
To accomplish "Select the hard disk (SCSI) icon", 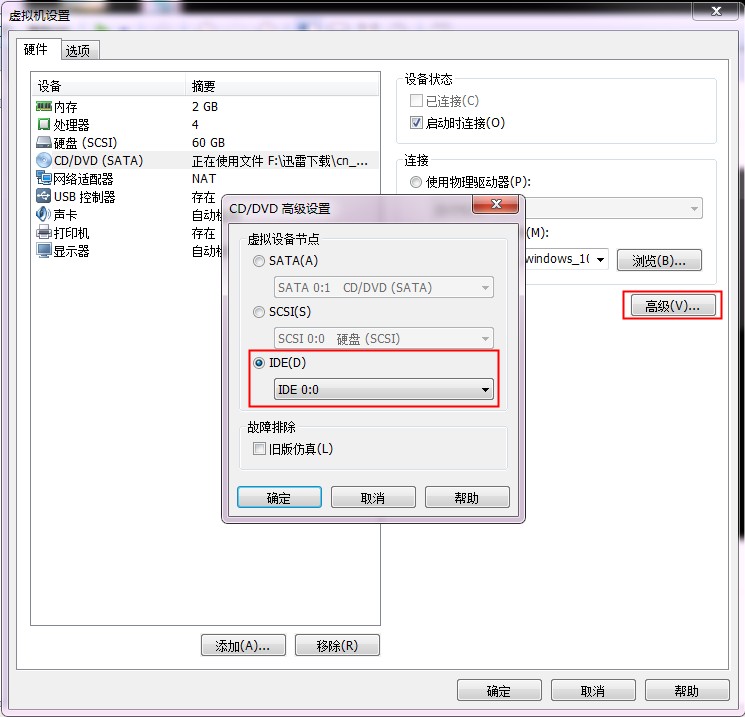I will click(x=43, y=143).
